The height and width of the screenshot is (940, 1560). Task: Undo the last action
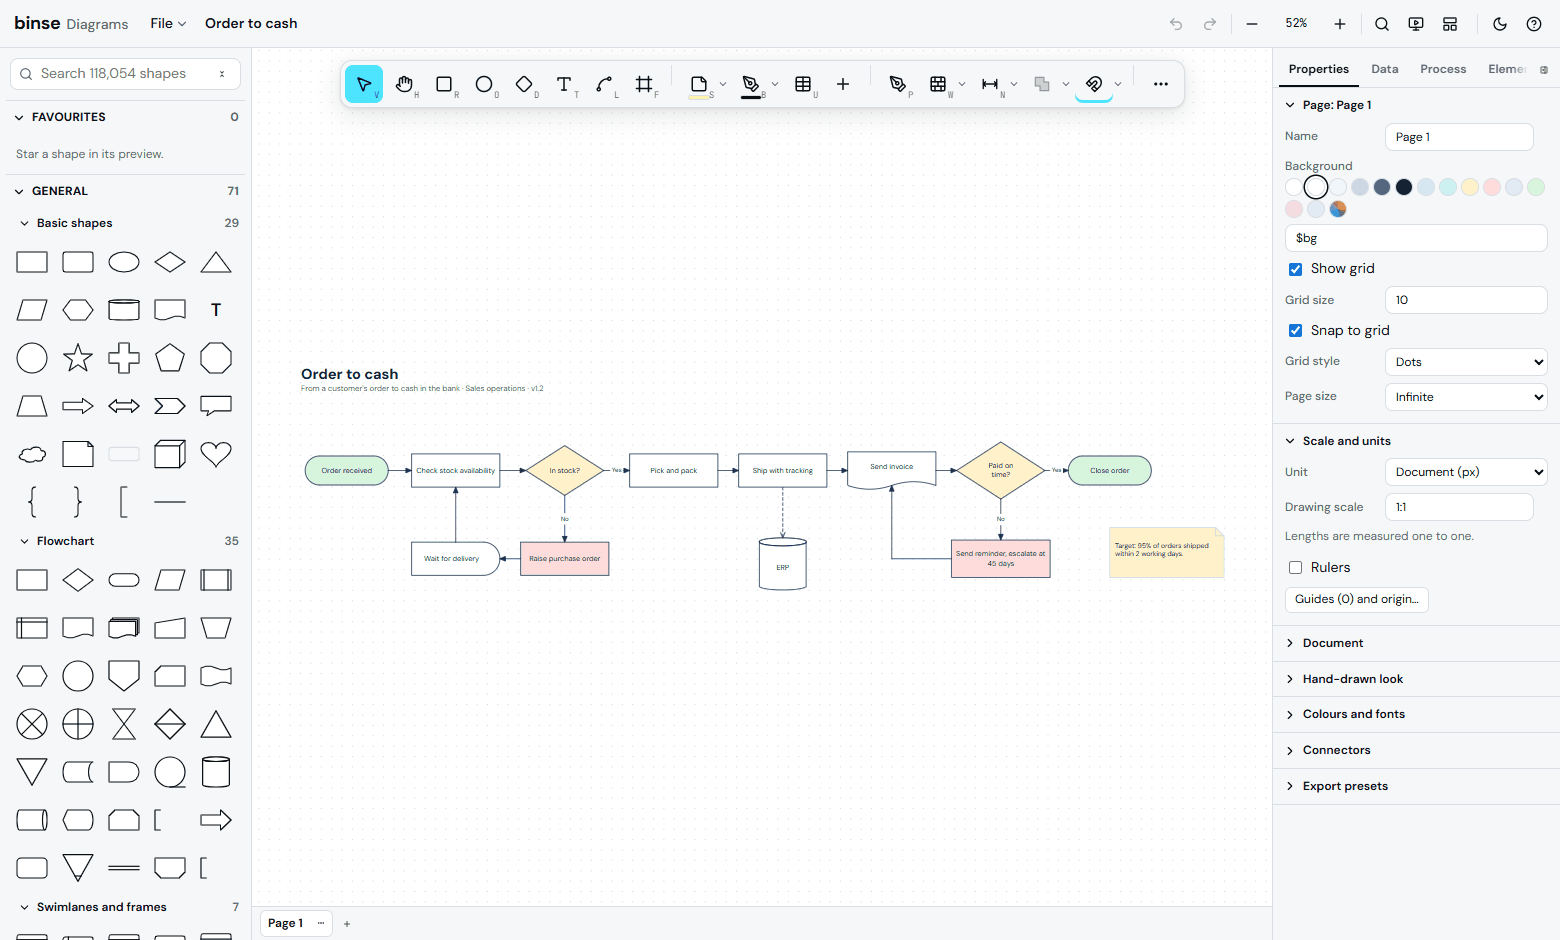click(1176, 24)
